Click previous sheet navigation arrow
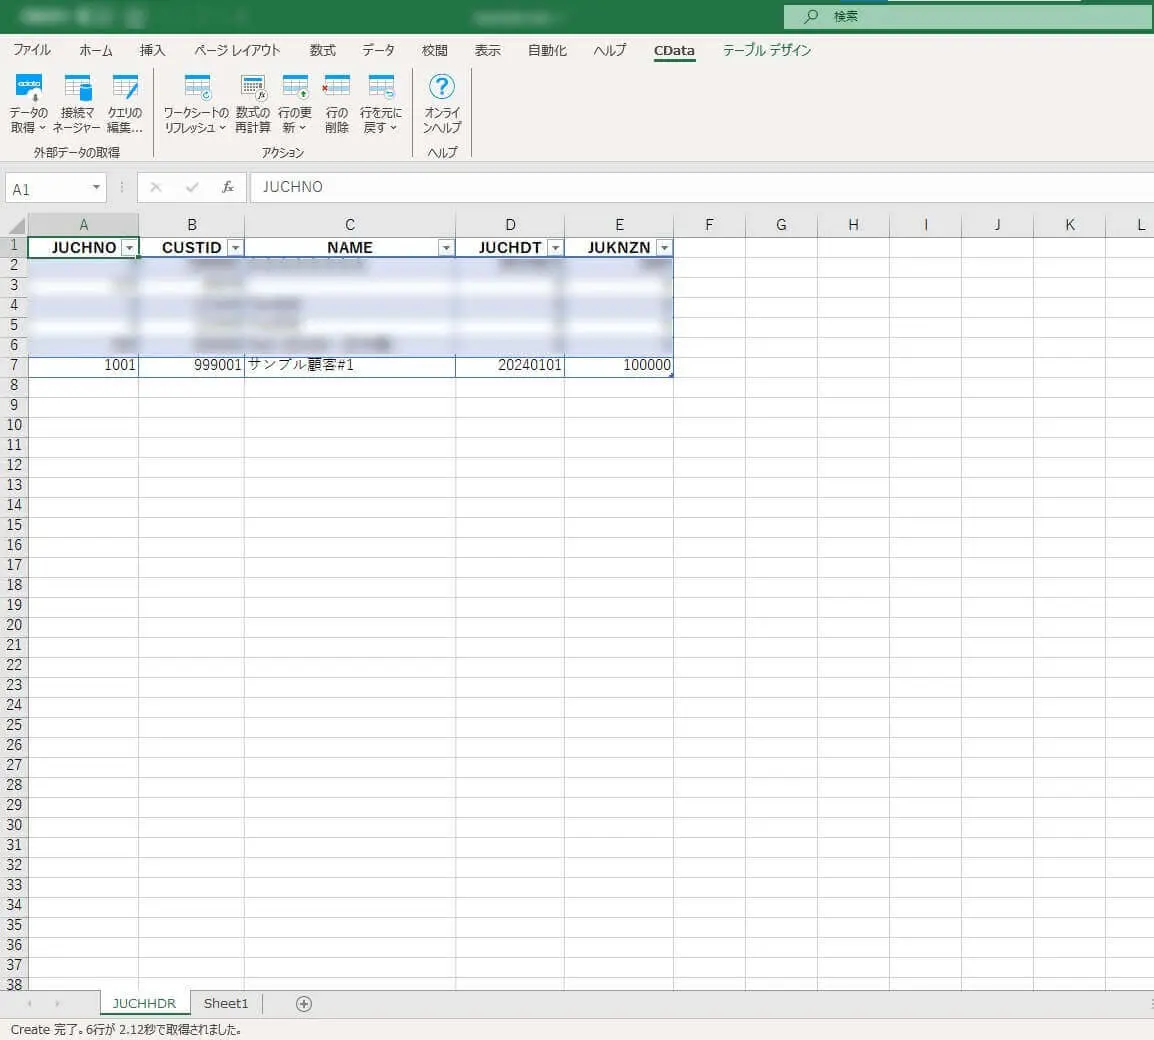This screenshot has height=1040, width=1154. click(29, 1003)
